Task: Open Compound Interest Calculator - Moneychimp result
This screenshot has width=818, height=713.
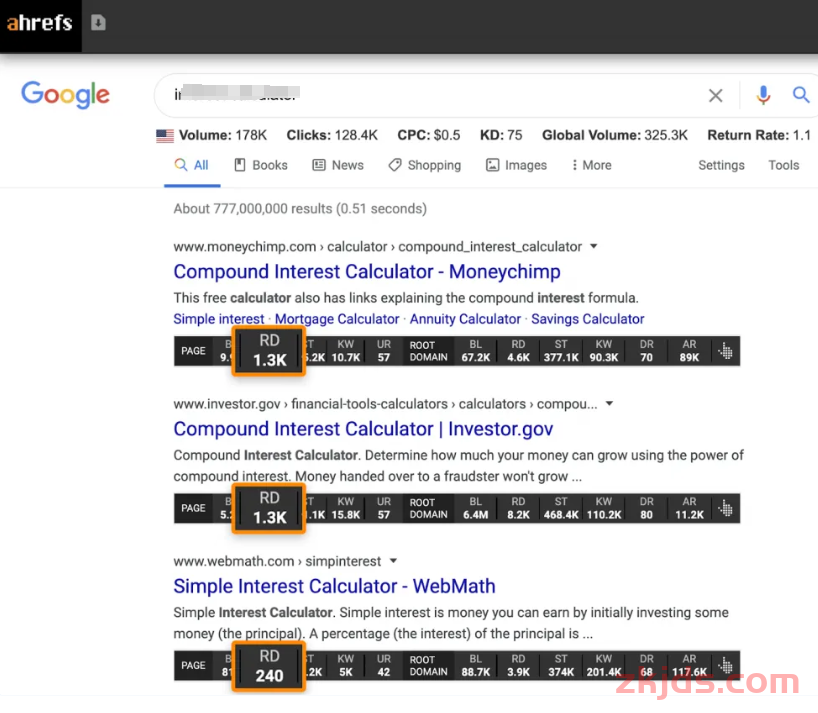Action: point(367,272)
